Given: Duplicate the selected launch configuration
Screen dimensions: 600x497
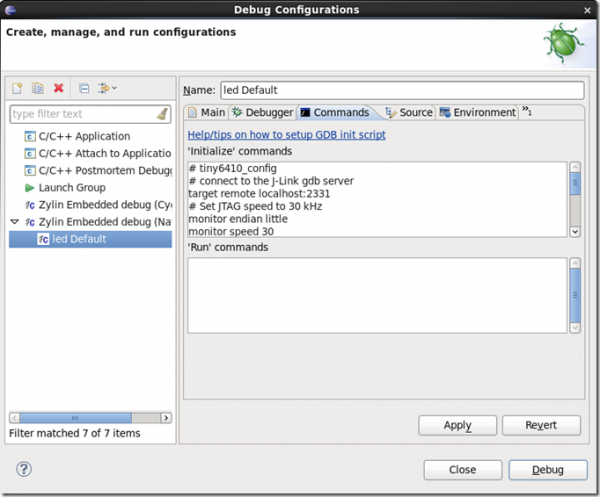Looking at the screenshot, I should 38,89.
